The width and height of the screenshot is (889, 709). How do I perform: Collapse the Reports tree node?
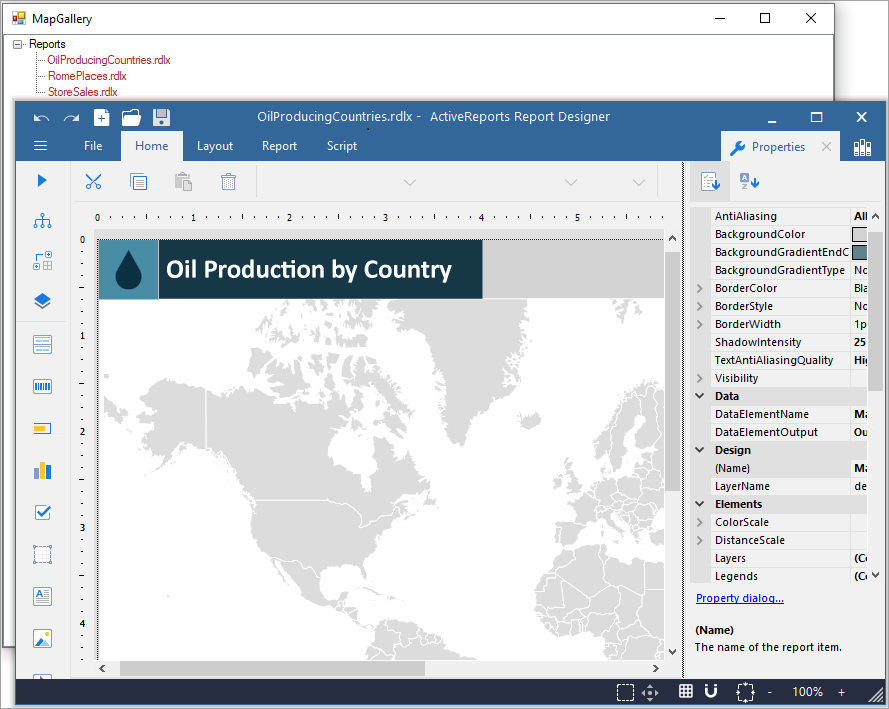(x=18, y=44)
